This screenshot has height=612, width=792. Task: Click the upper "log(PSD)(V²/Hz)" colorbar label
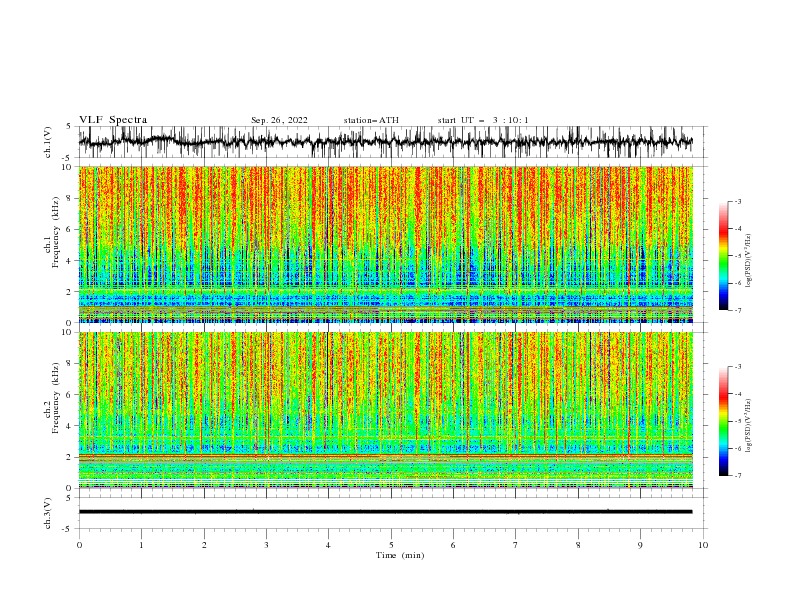[749, 261]
